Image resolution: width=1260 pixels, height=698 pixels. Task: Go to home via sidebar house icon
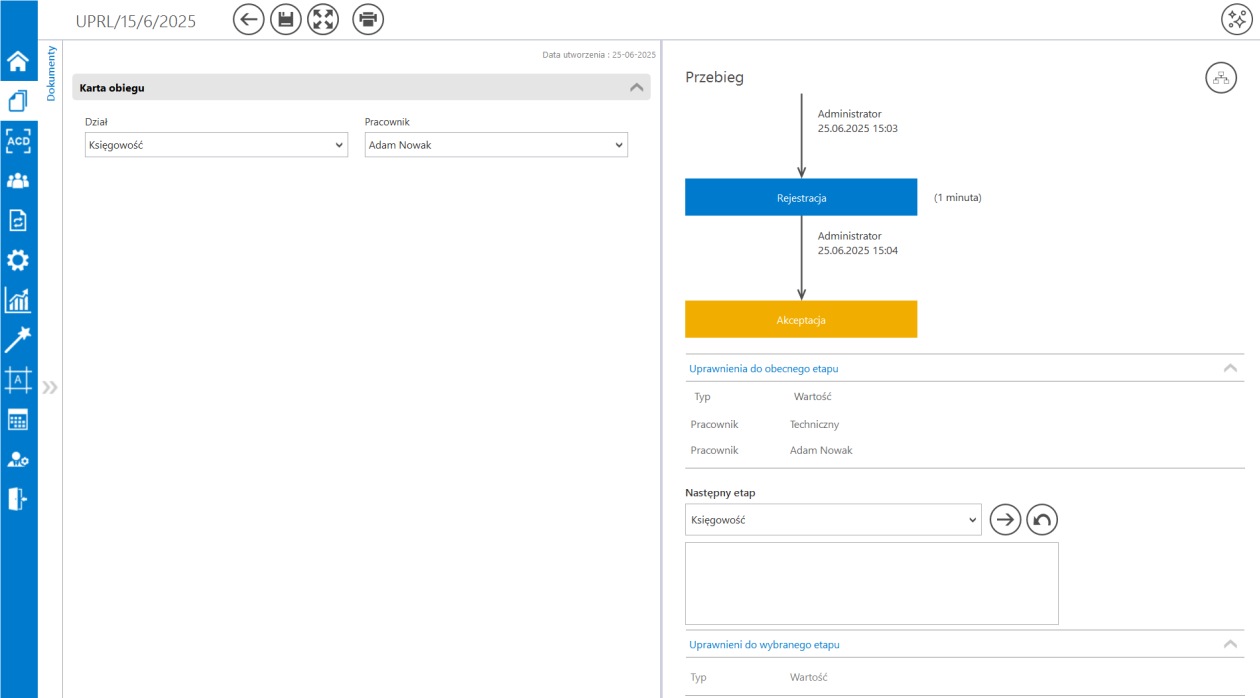coord(18,62)
